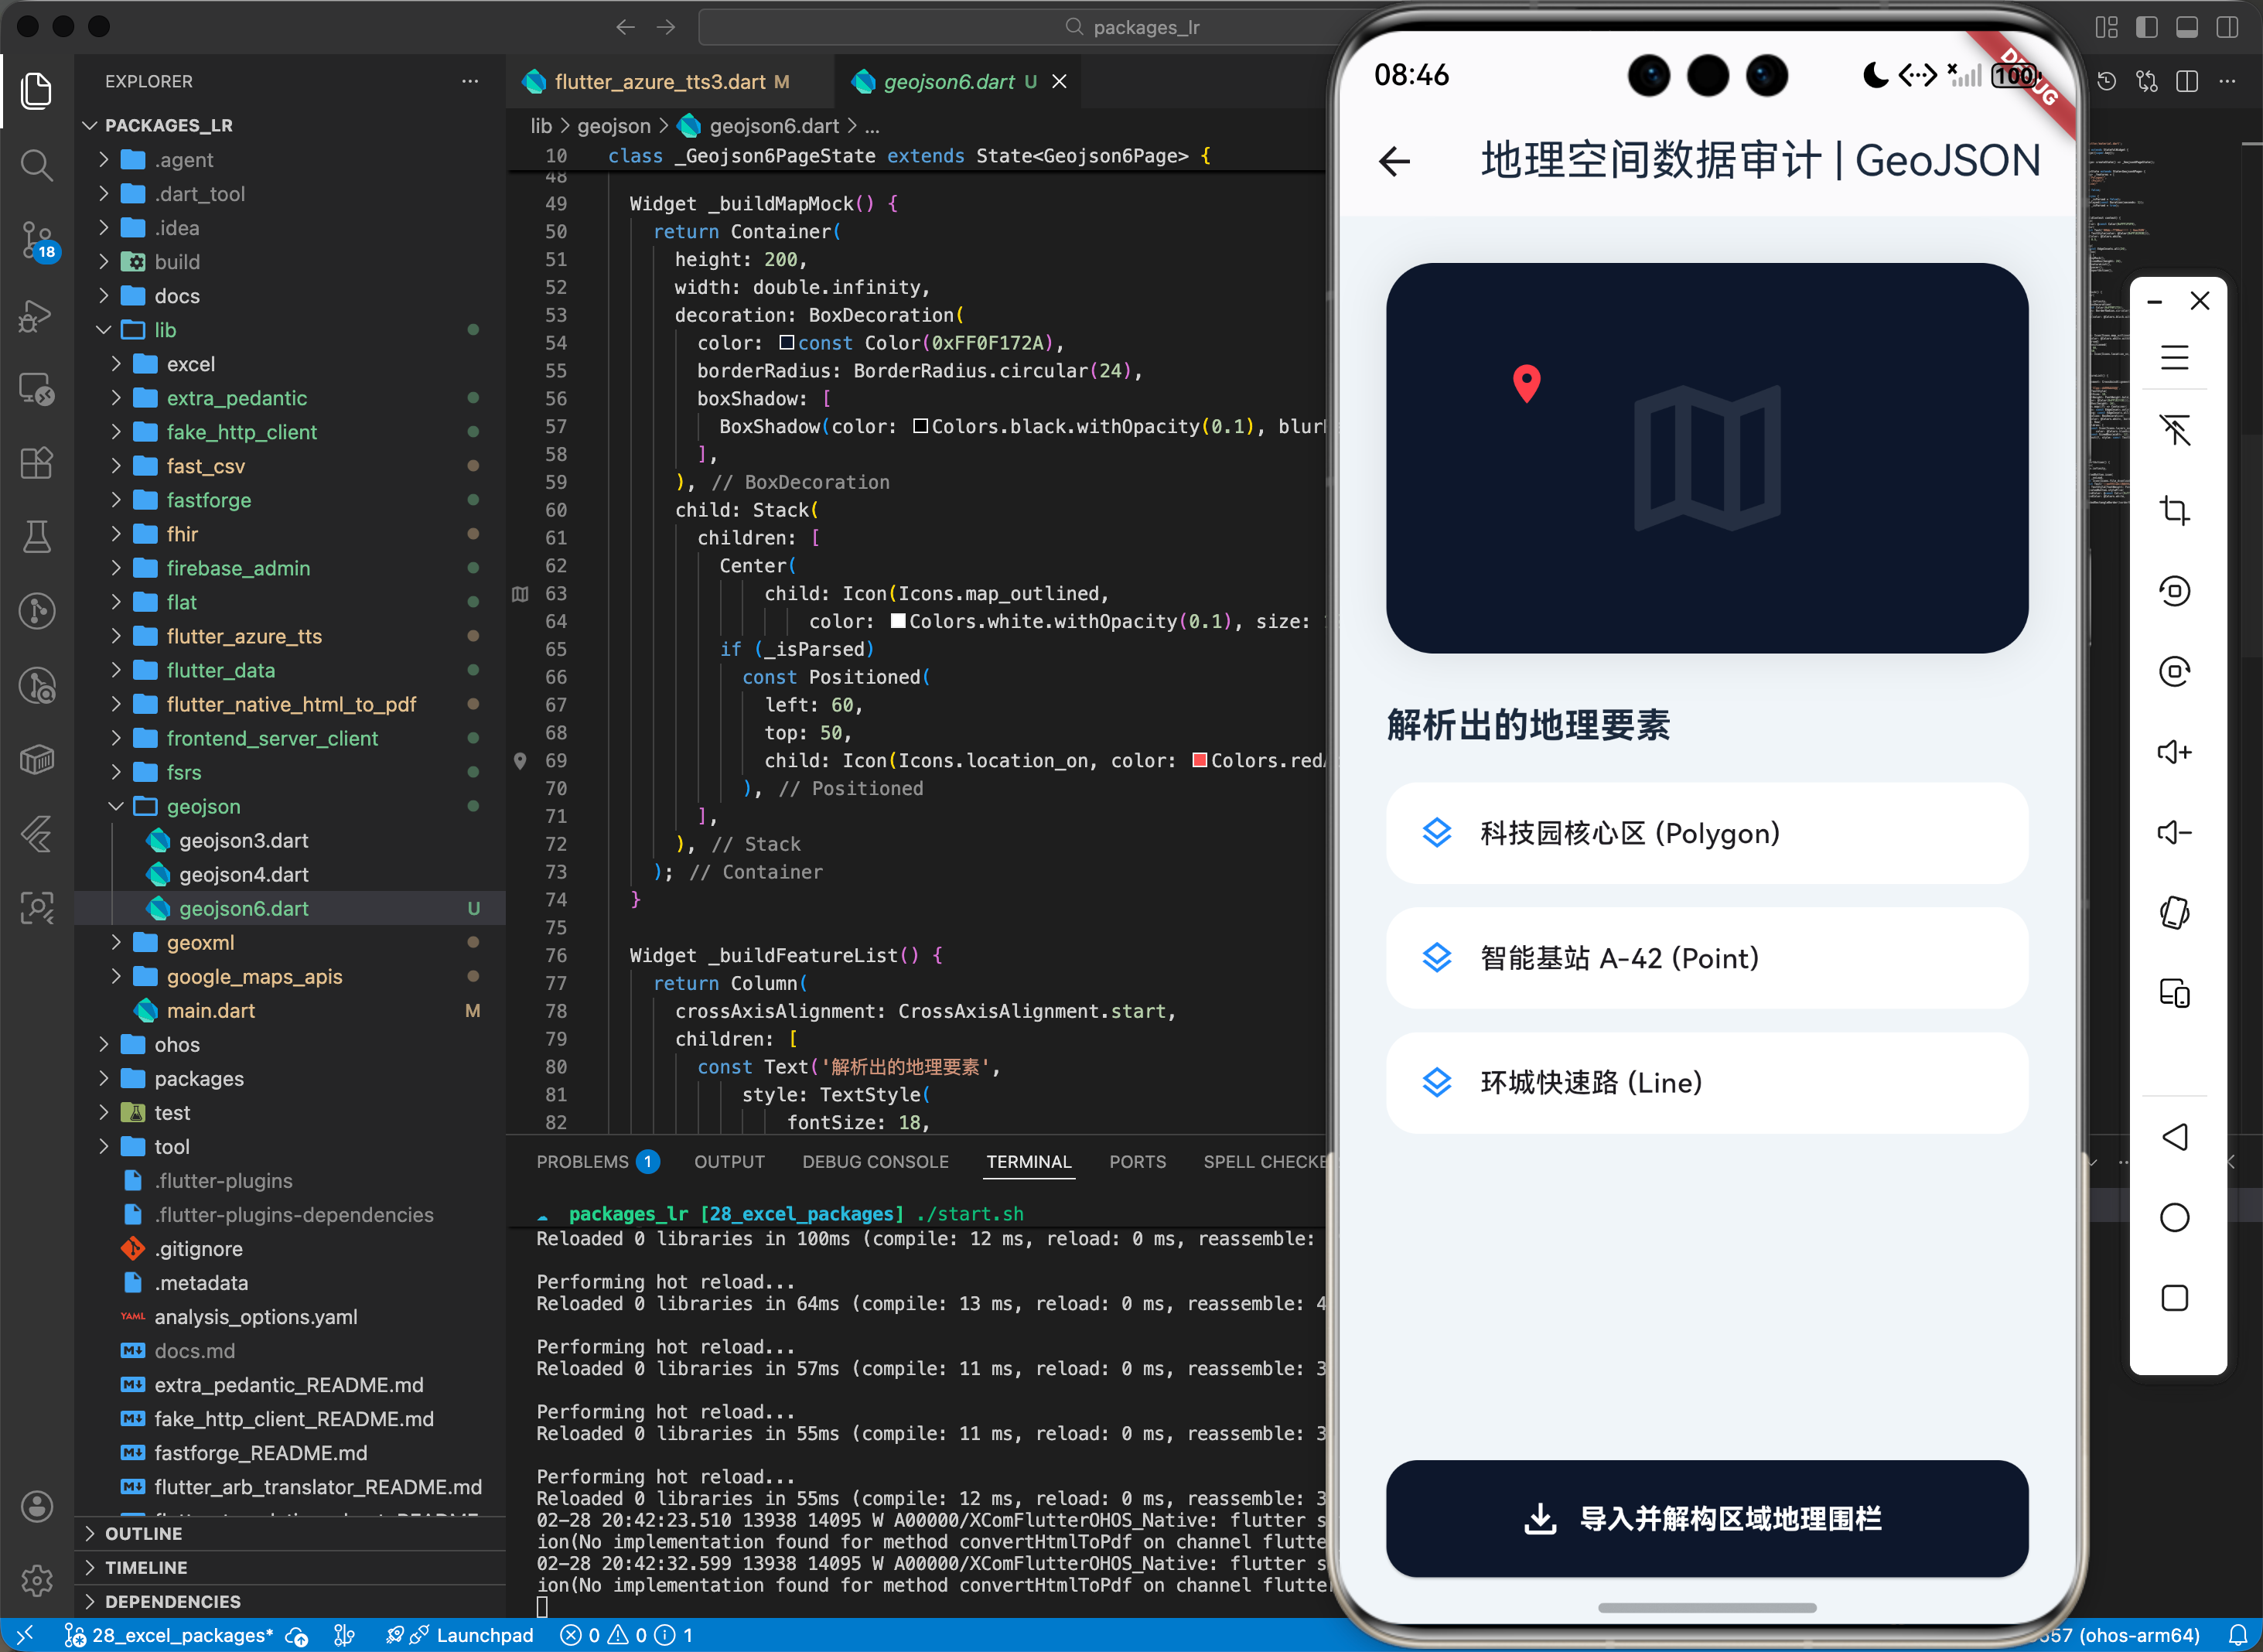Click the emulator triangle back button
Image resolution: width=2263 pixels, height=1652 pixels.
click(x=2175, y=1137)
